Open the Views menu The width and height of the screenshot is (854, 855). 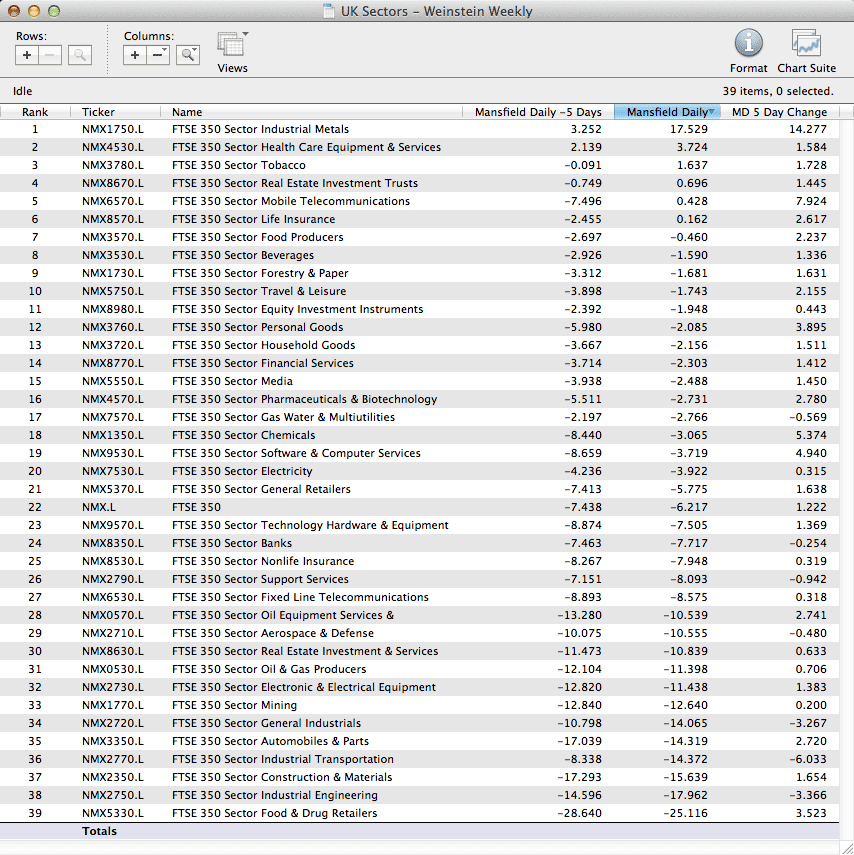(x=232, y=46)
